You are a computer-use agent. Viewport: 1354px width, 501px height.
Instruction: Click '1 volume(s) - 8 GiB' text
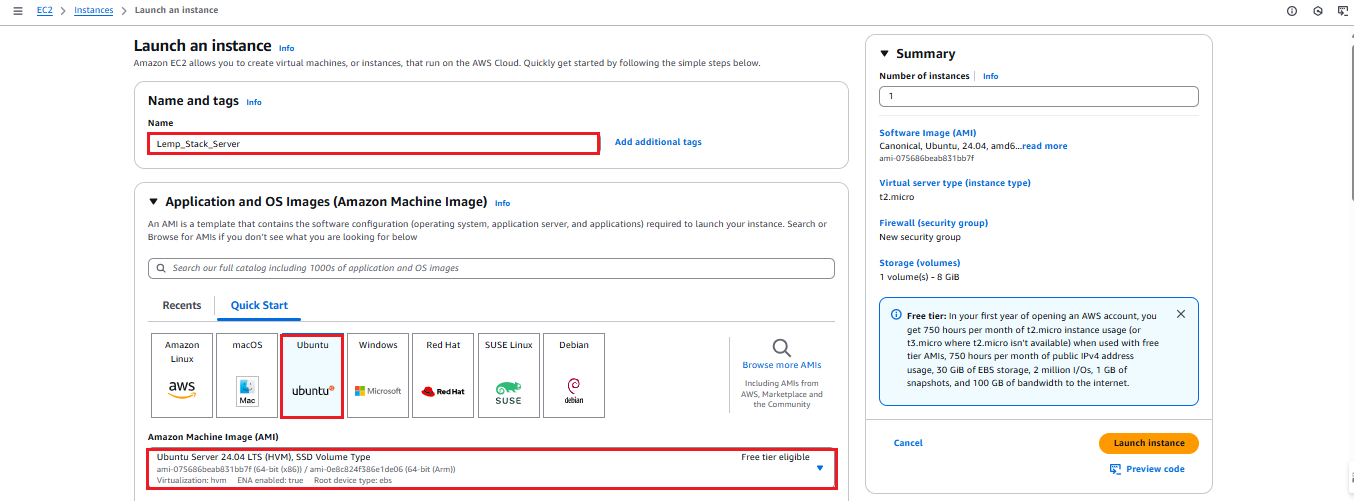[919, 277]
